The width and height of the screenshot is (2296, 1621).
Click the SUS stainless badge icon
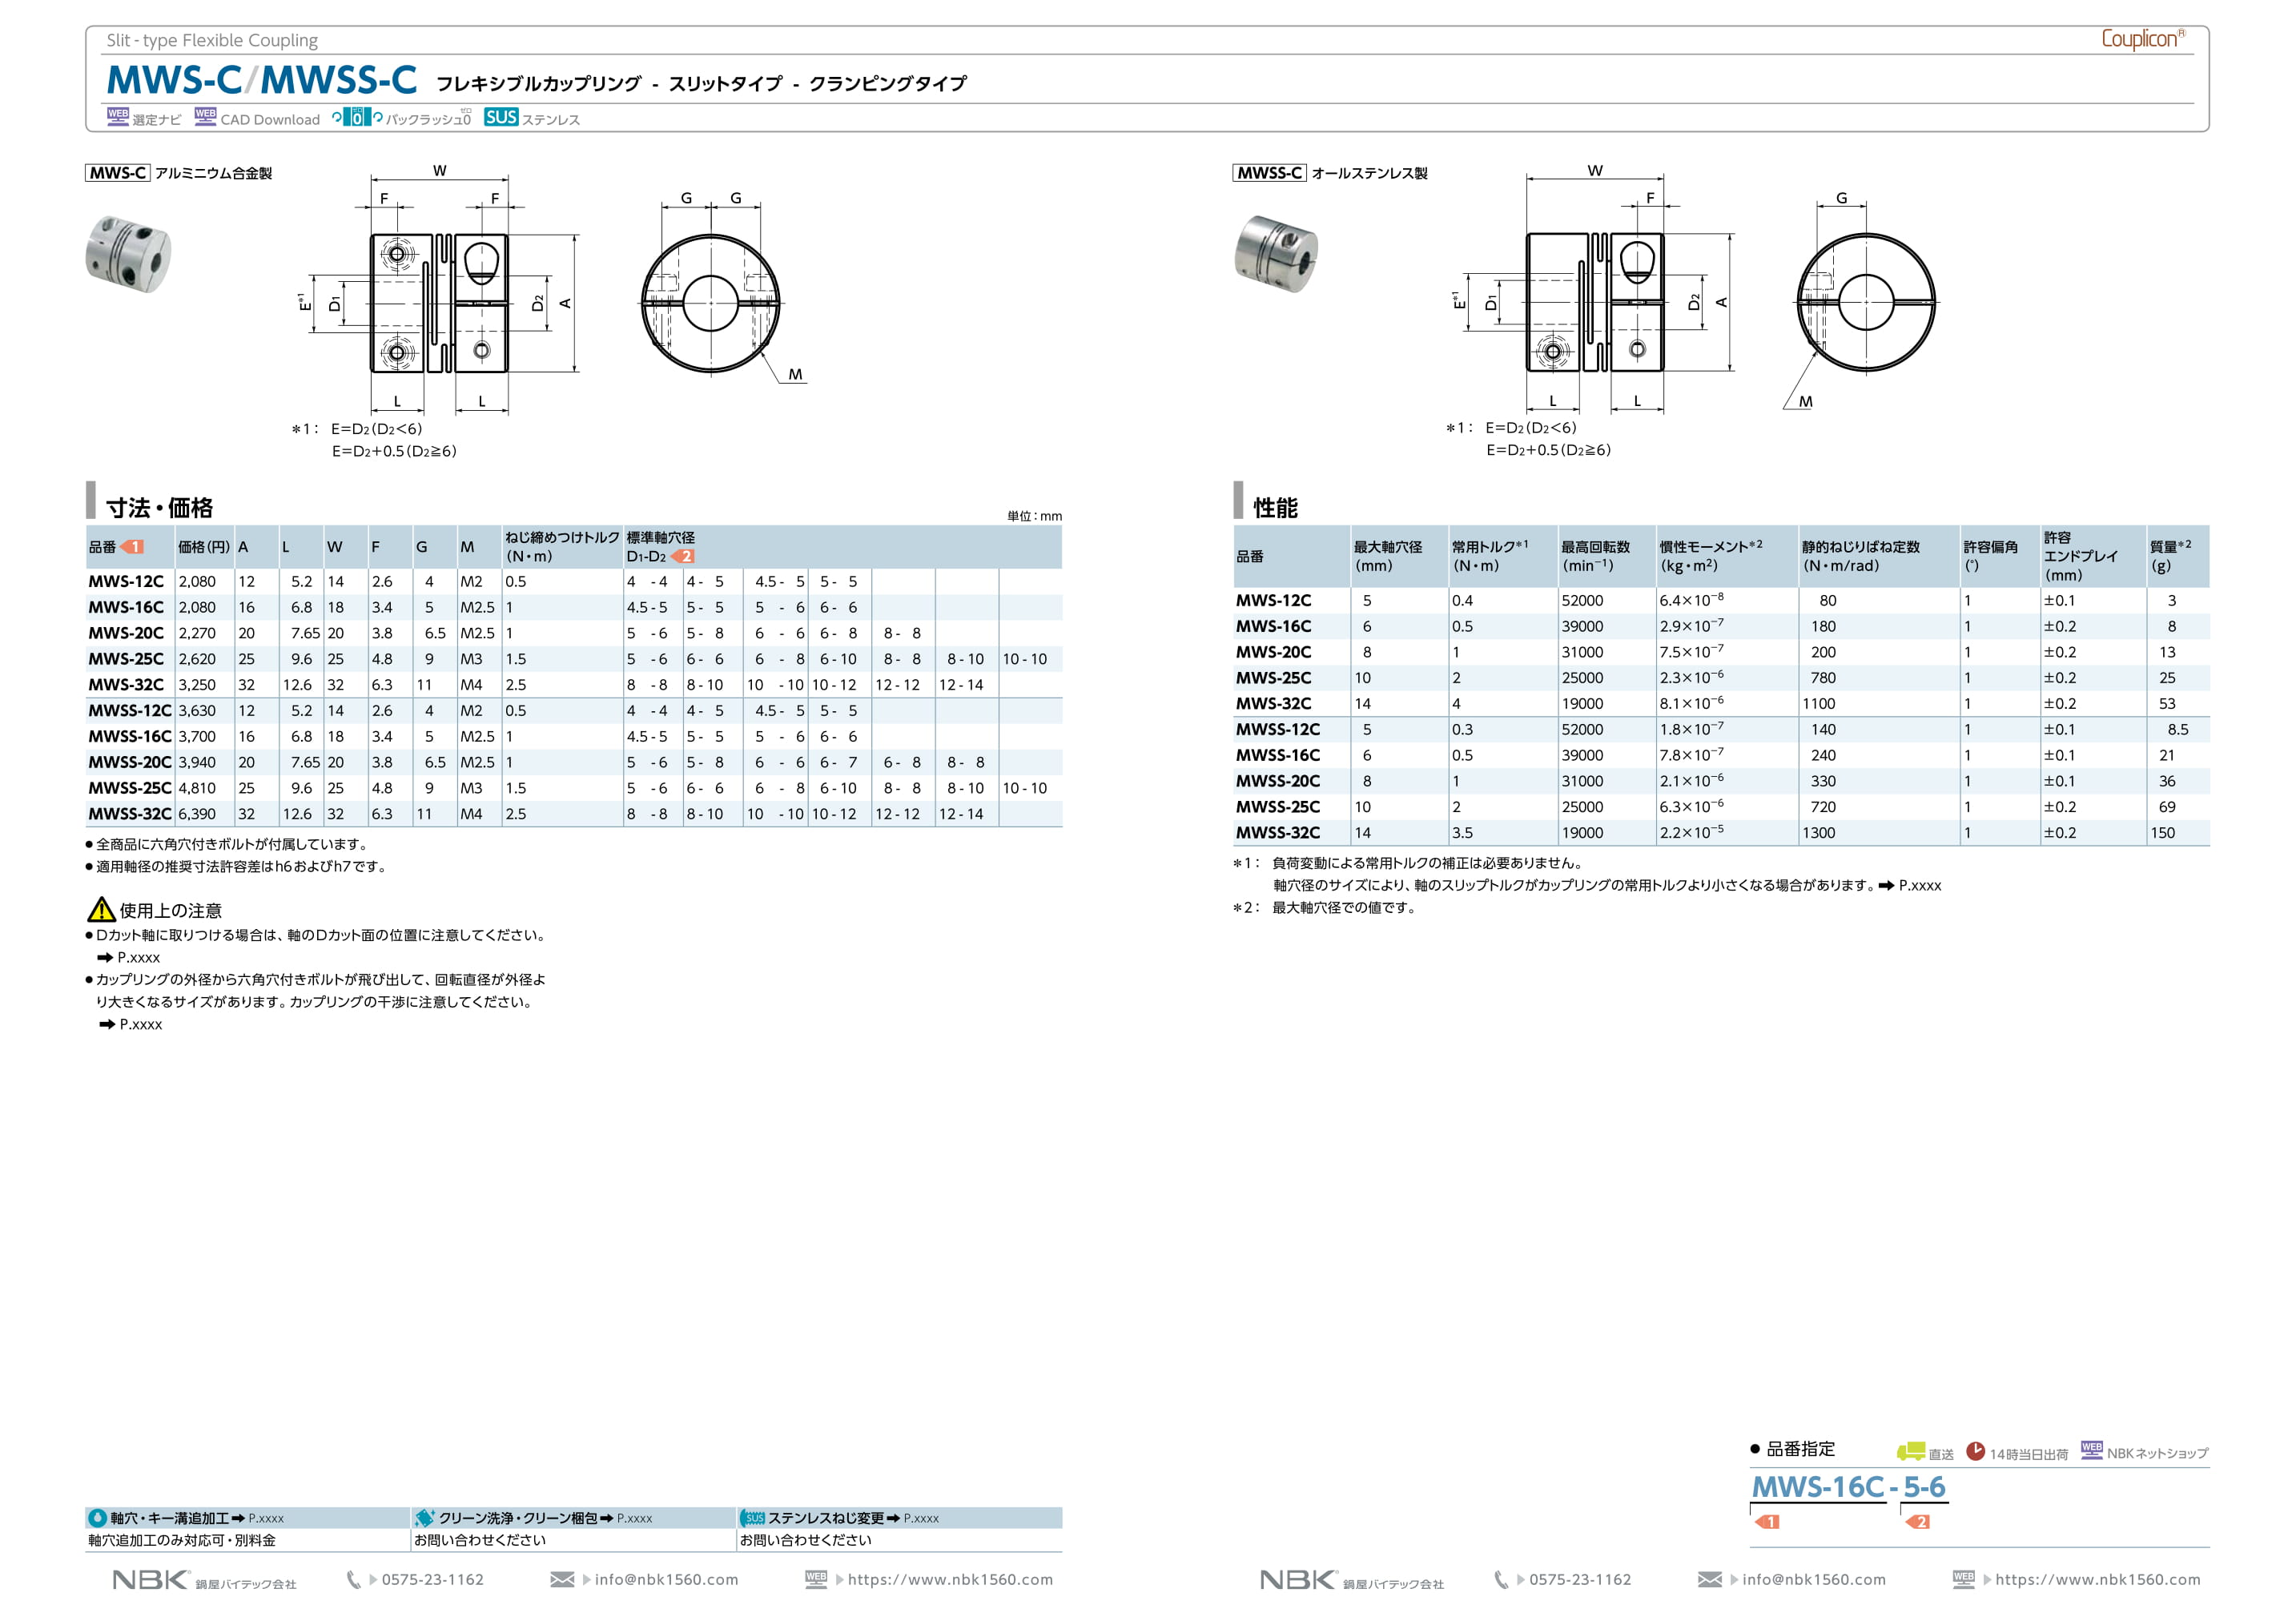[500, 117]
